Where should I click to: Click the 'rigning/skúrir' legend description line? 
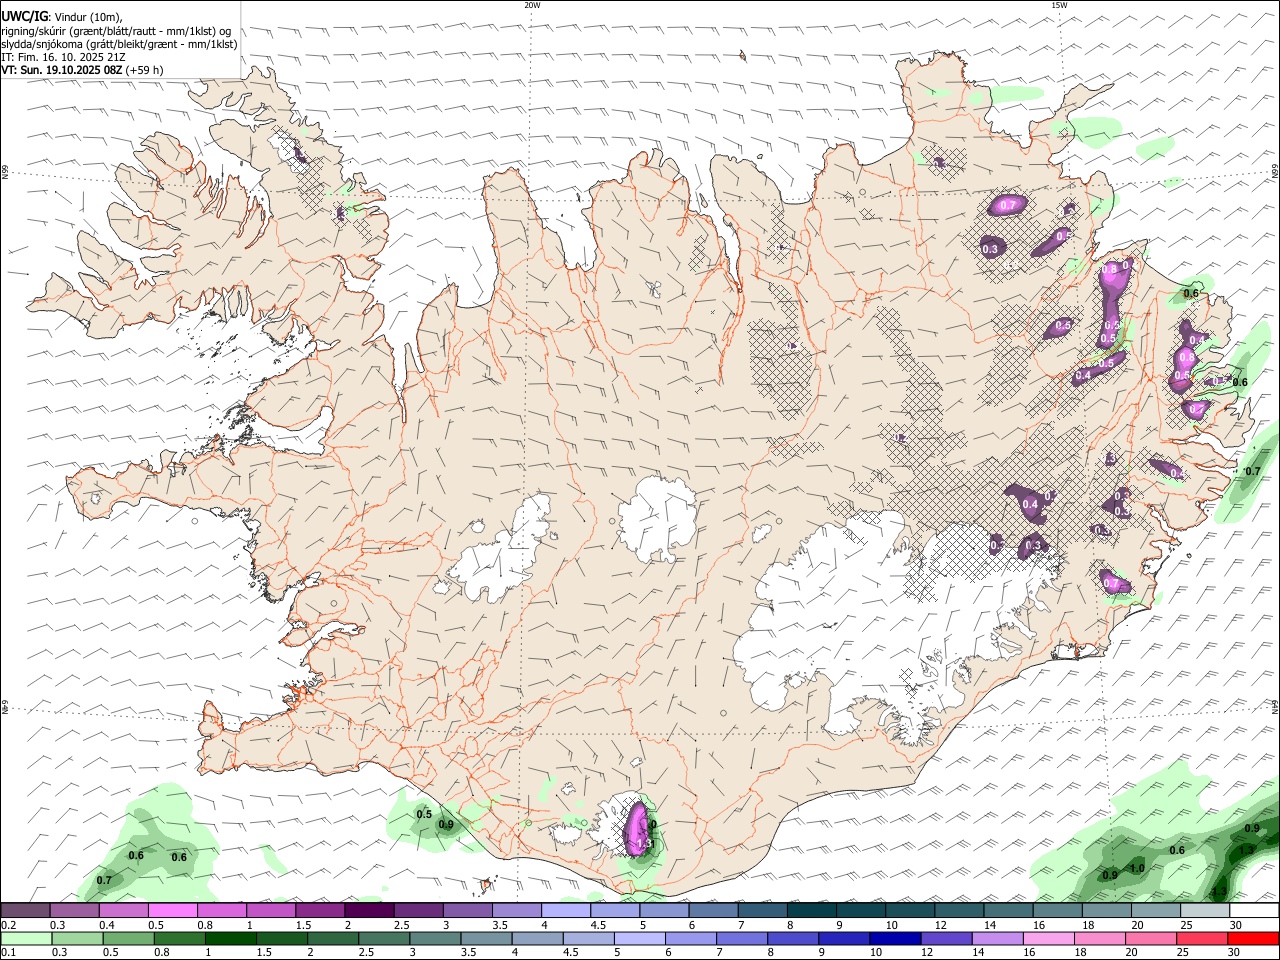[116, 31]
